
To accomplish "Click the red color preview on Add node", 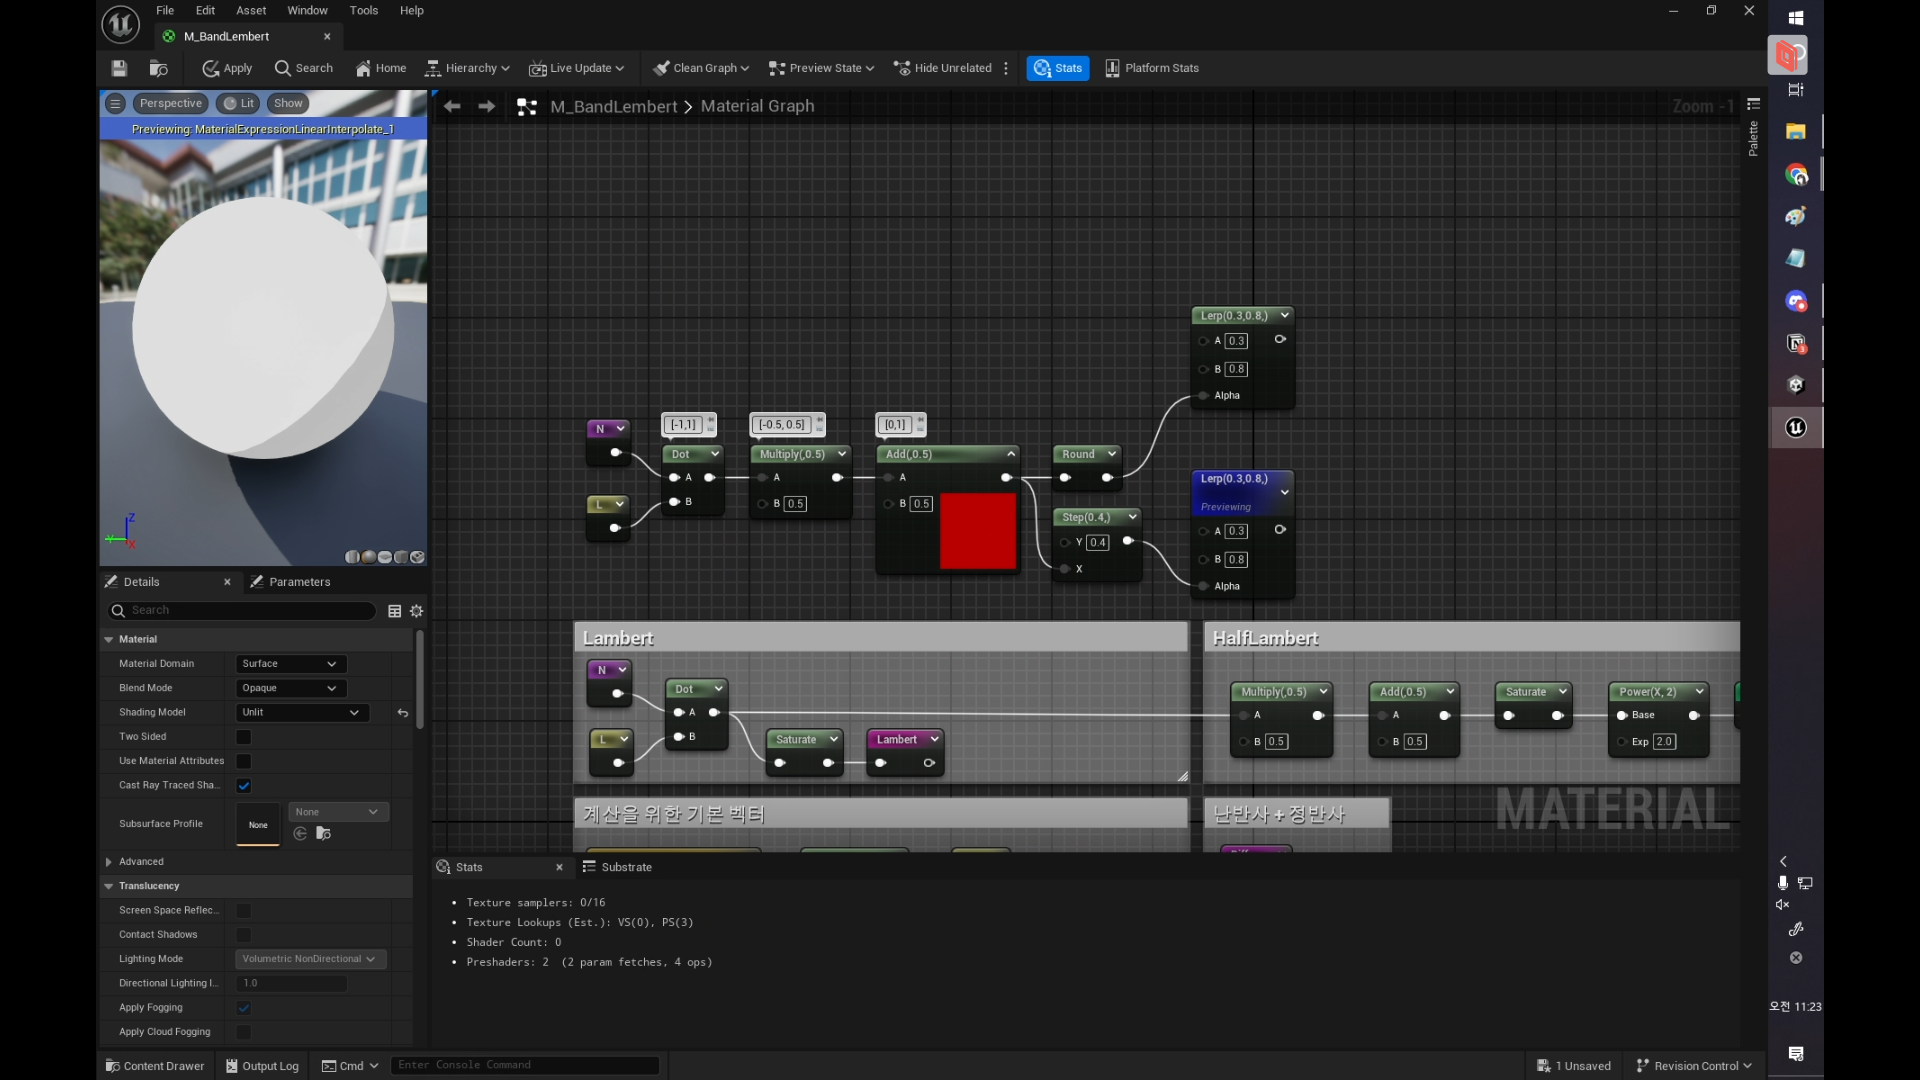I will tap(977, 531).
